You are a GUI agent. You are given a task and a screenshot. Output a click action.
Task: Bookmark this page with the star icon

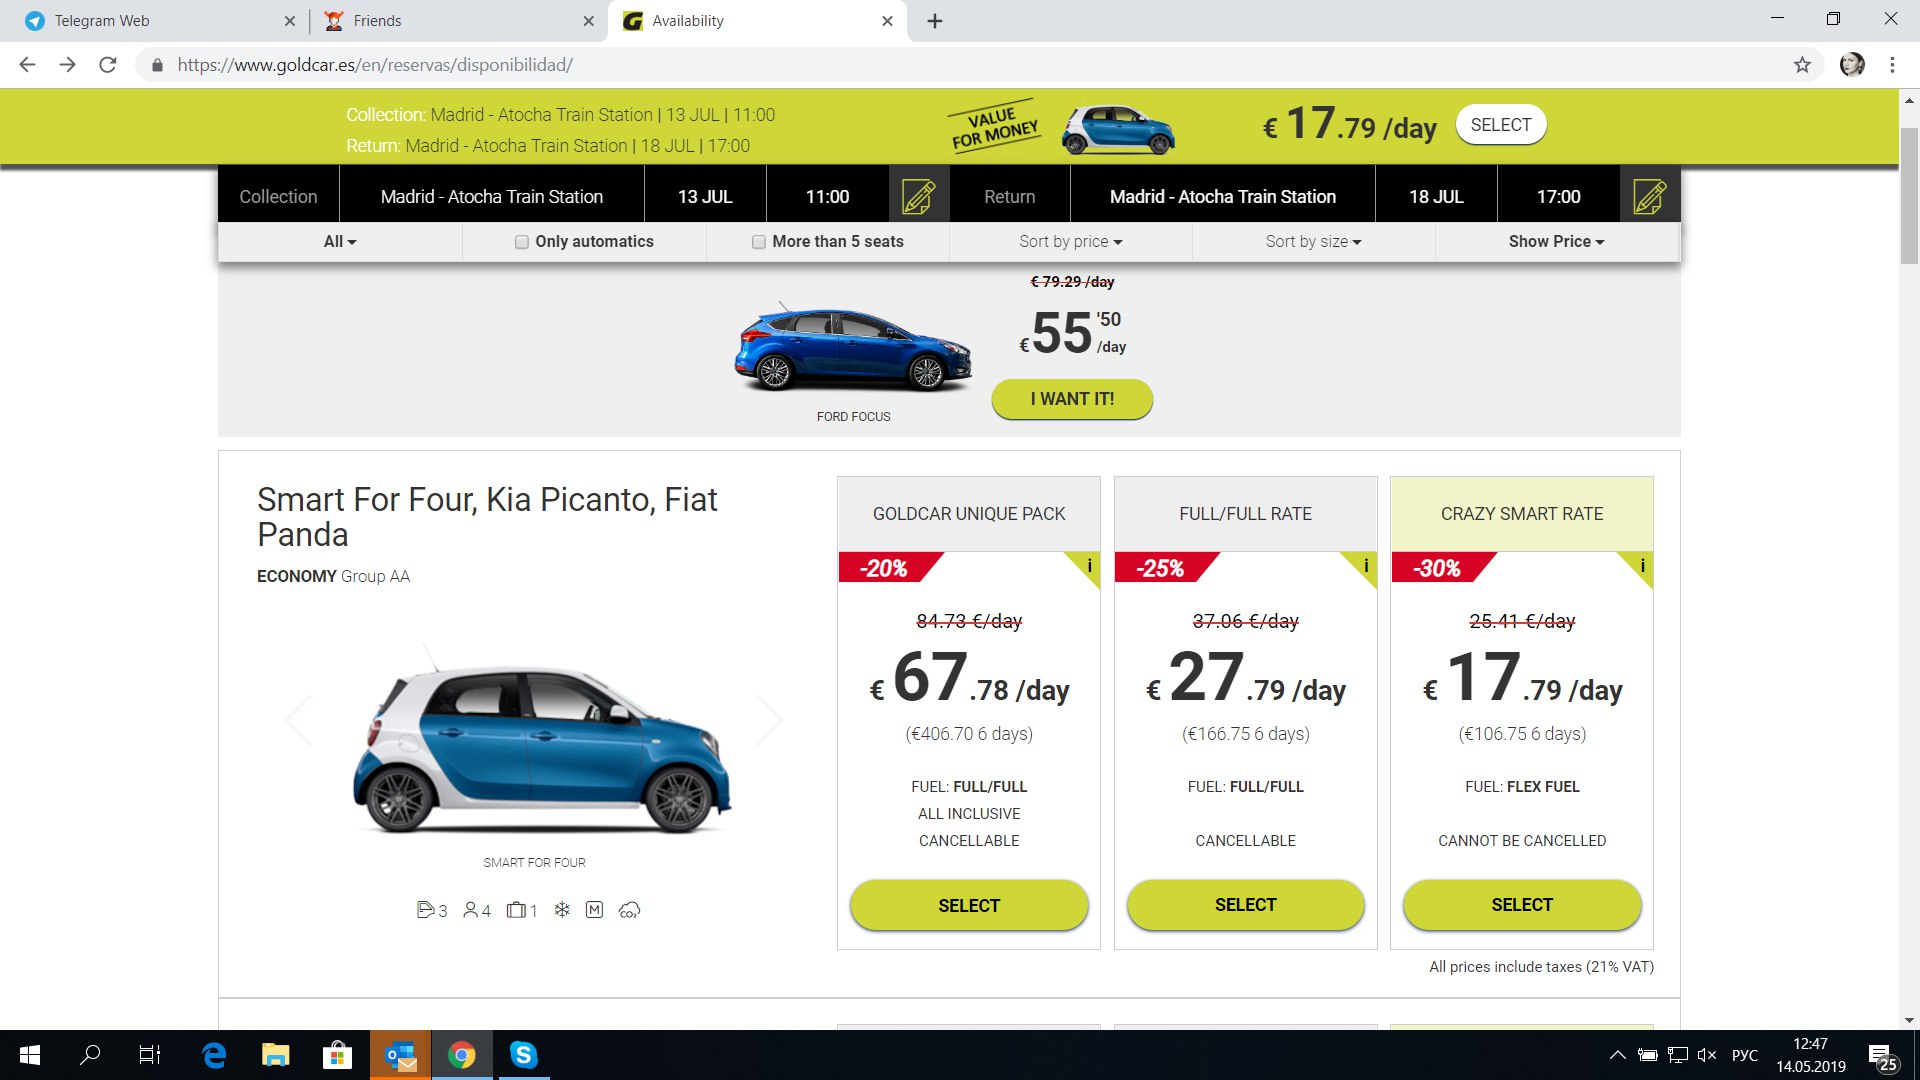[1802, 65]
